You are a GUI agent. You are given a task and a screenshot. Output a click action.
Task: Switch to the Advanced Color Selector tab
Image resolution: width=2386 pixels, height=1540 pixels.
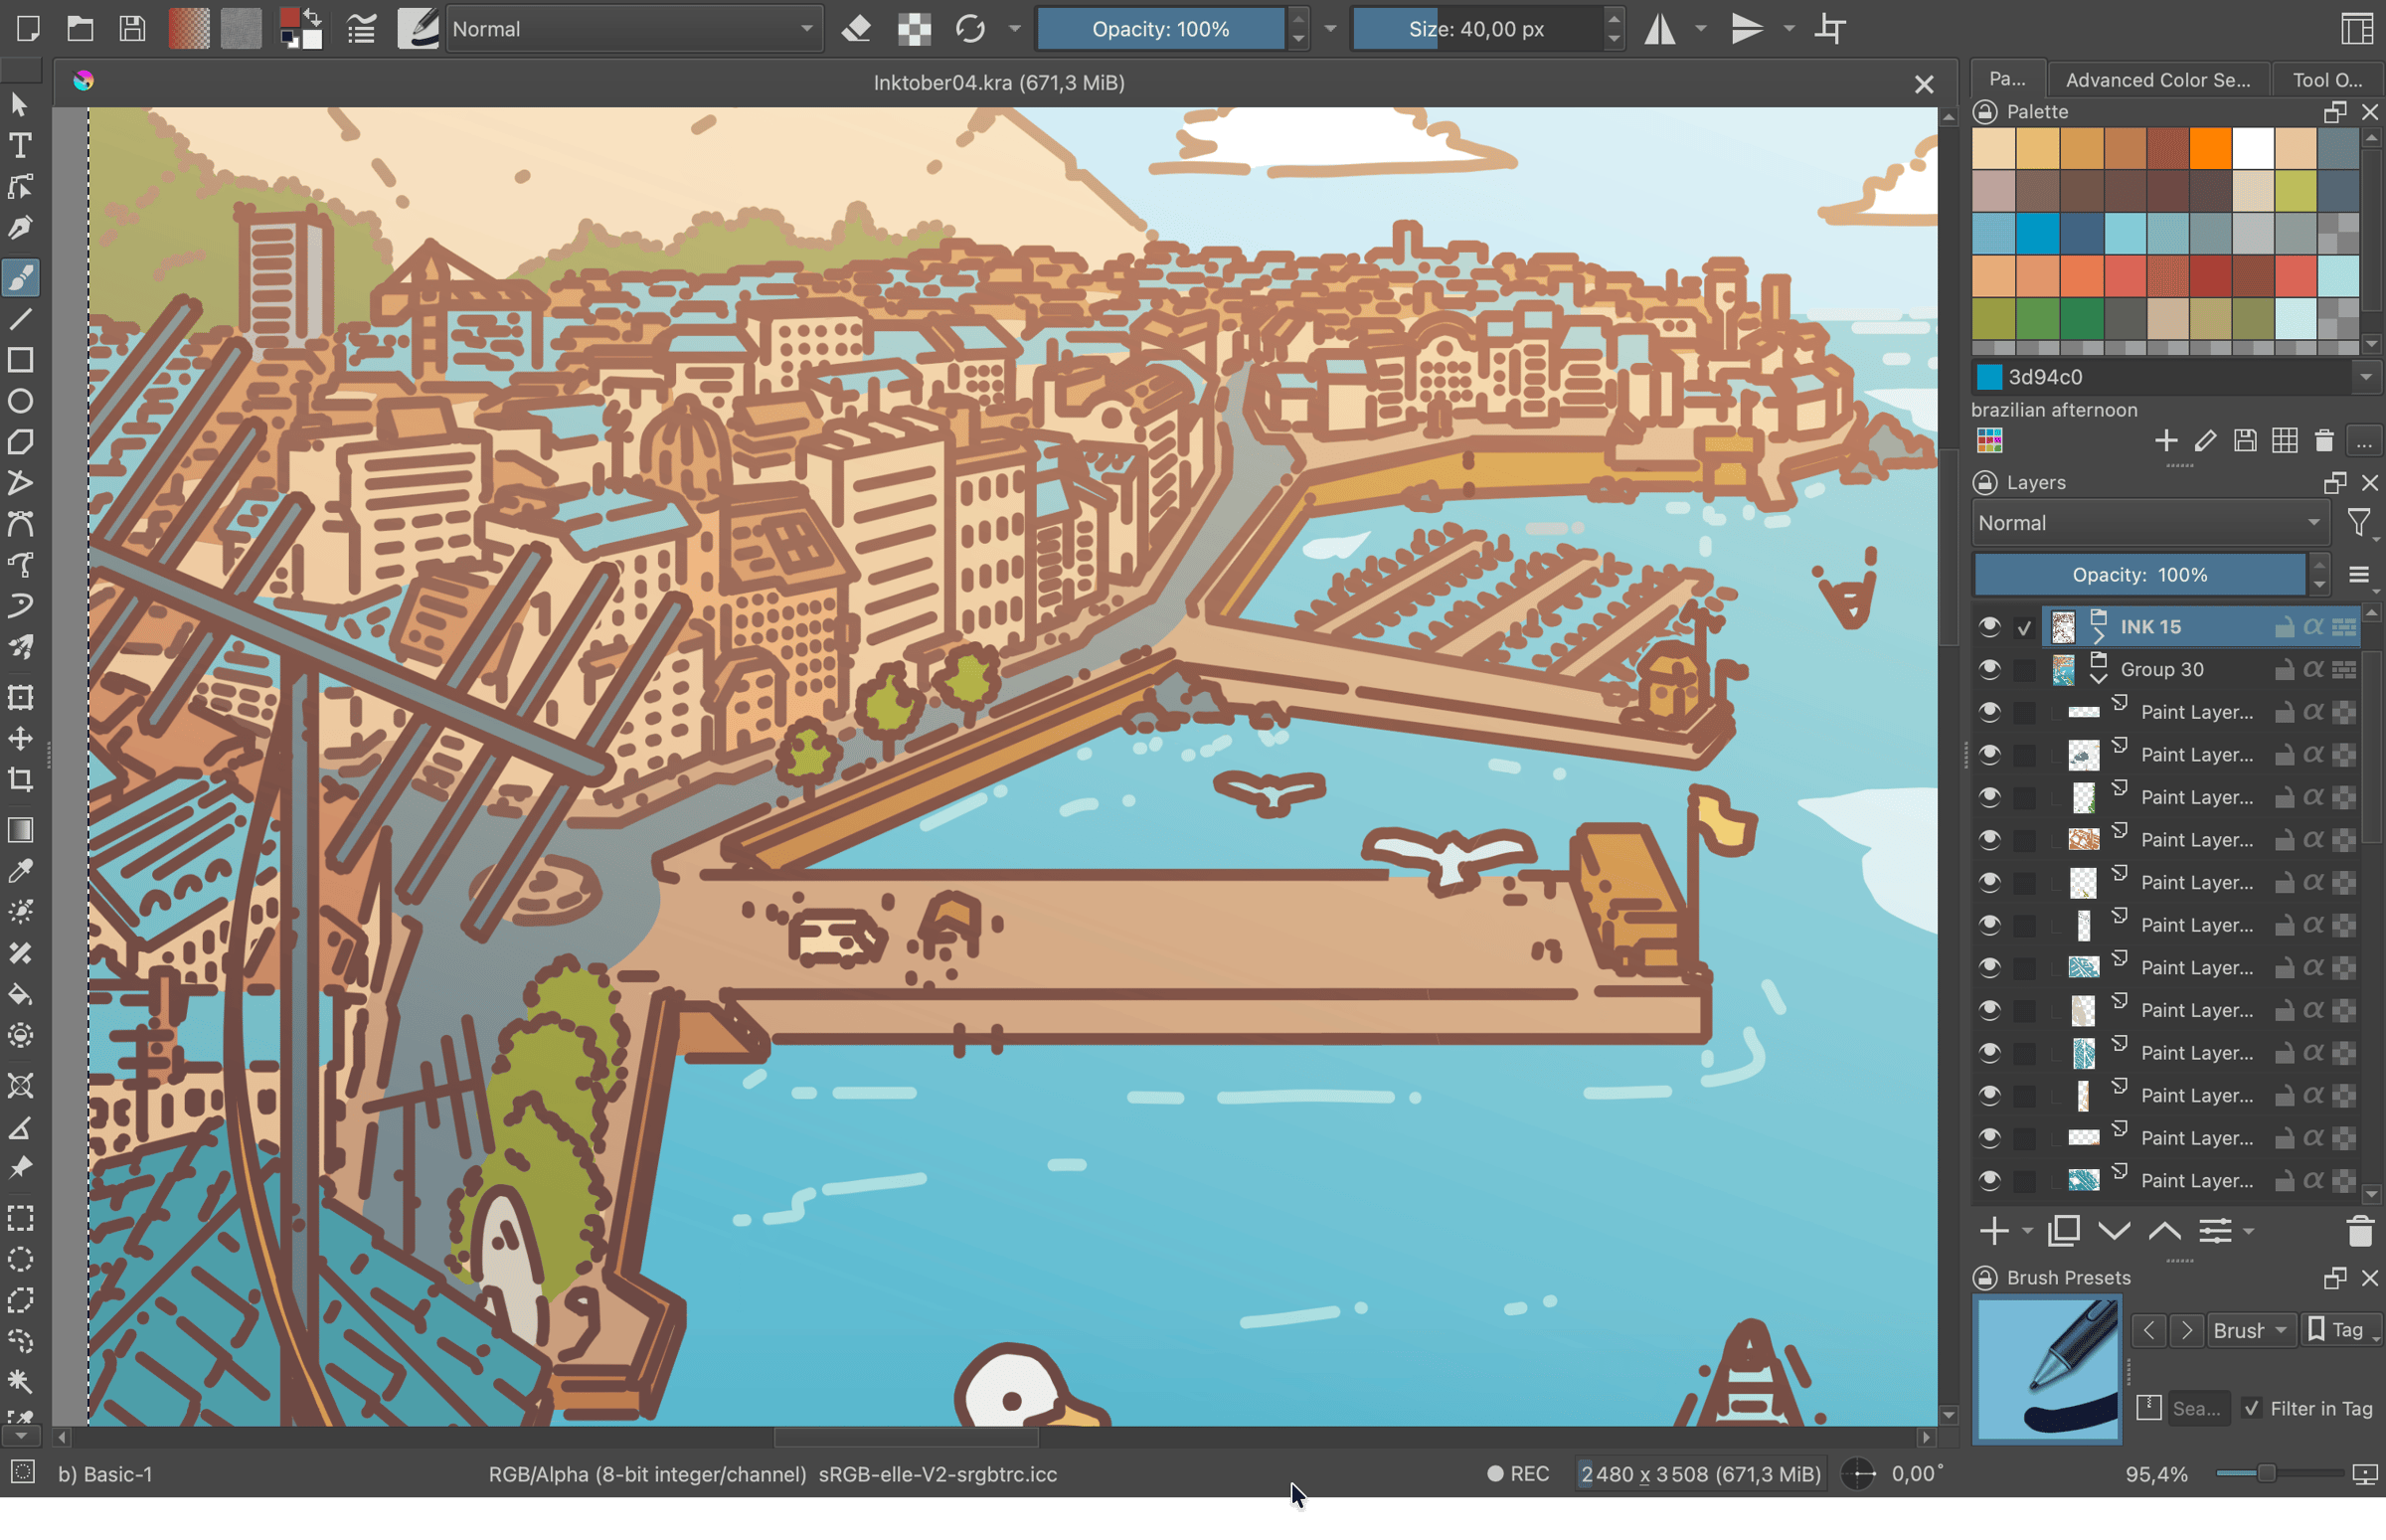2157,80
